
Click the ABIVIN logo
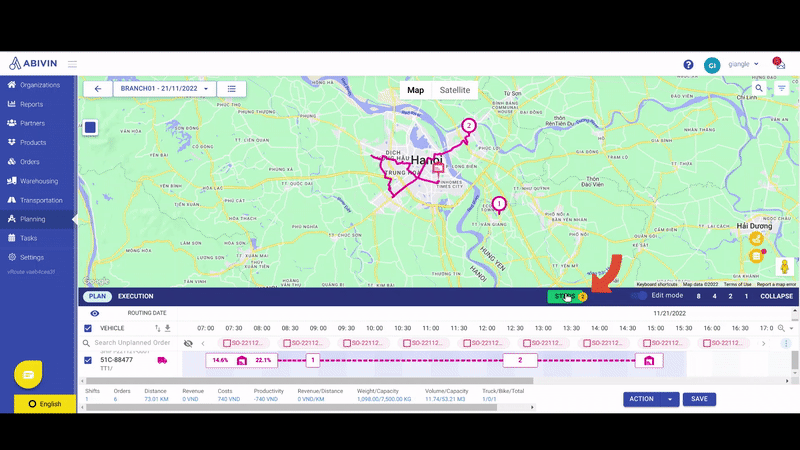tap(33, 63)
